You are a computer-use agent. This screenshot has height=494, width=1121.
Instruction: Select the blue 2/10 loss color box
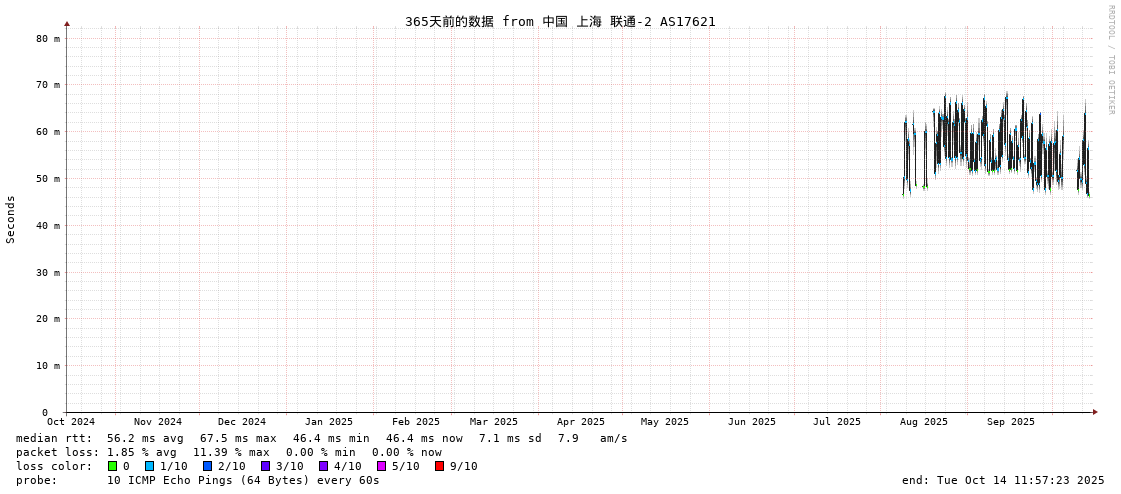pos(207,466)
